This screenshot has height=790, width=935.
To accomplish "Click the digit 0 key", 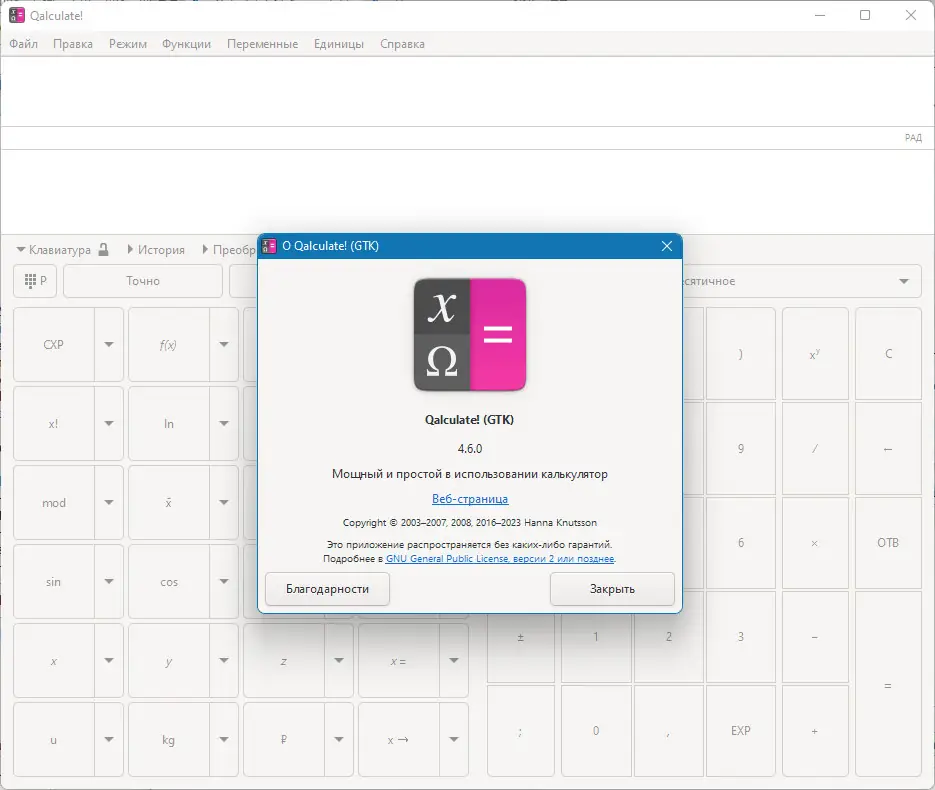I will tap(596, 731).
